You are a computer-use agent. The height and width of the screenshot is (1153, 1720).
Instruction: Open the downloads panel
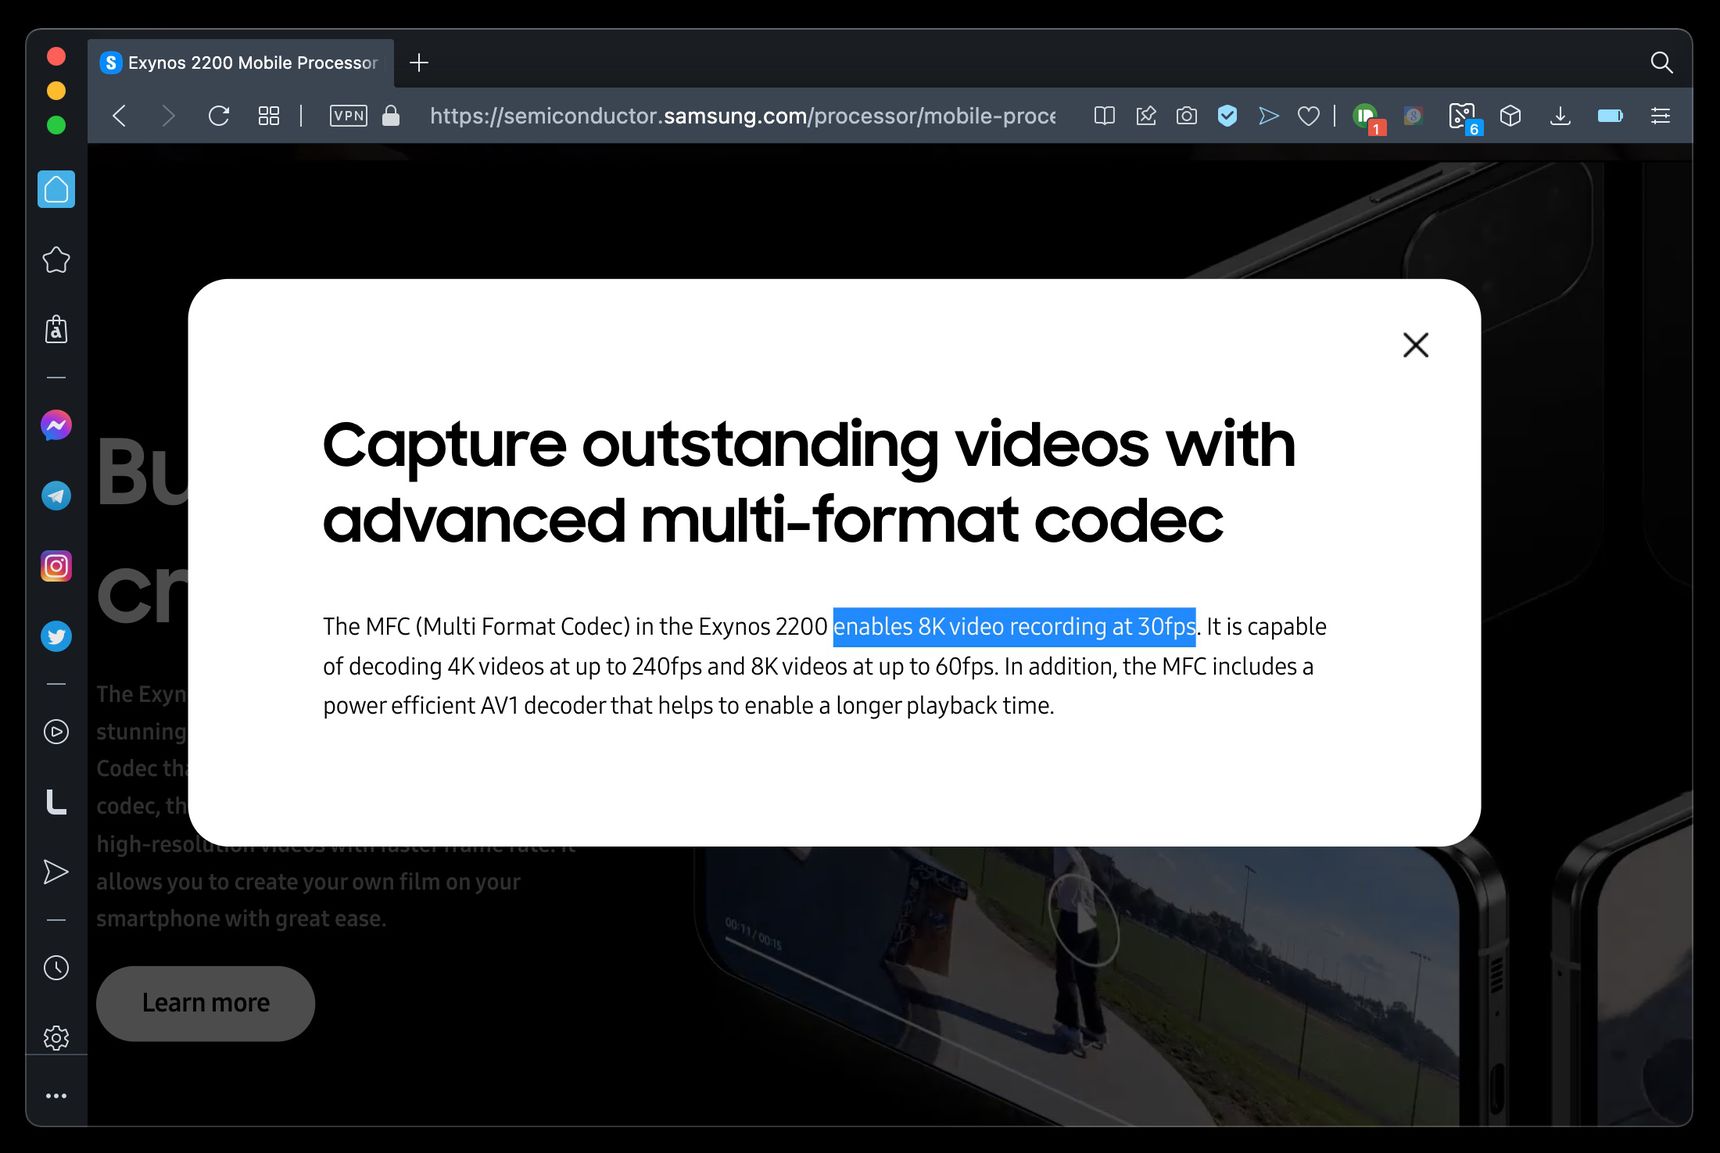pos(1560,116)
